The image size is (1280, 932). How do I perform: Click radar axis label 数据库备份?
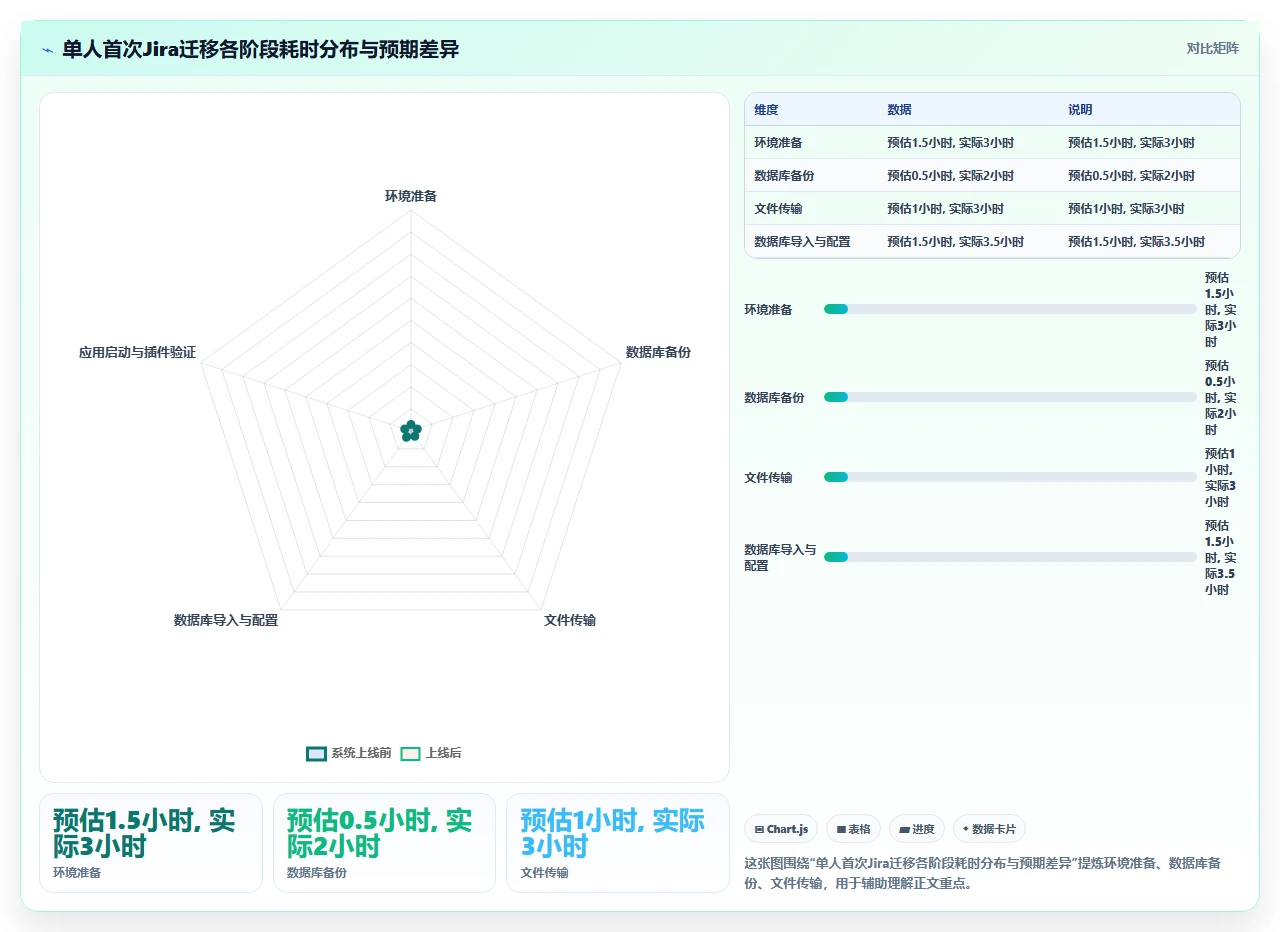(658, 352)
